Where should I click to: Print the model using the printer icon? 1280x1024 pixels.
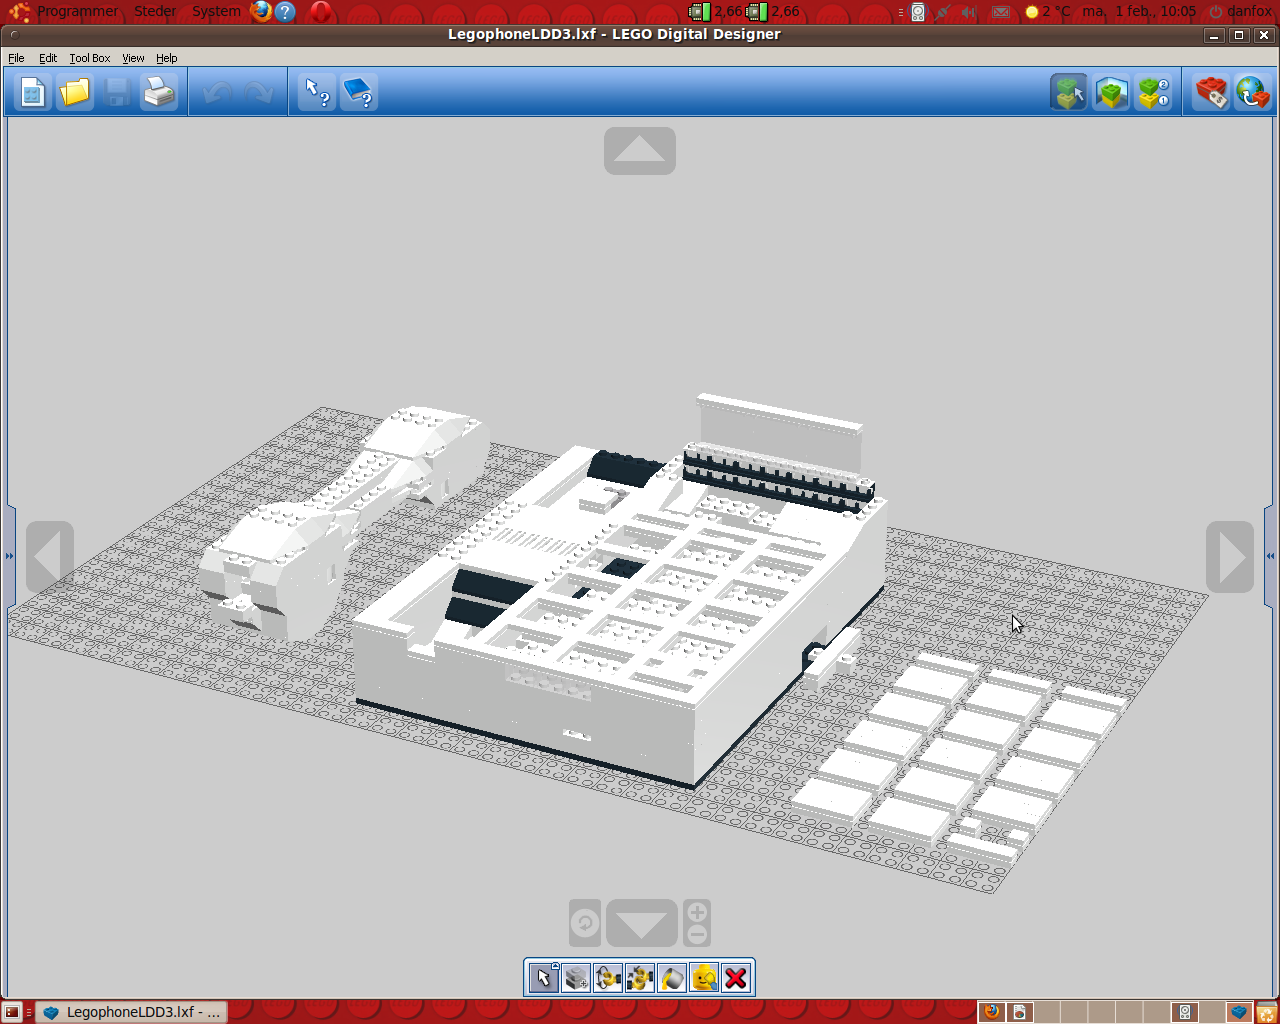159,93
